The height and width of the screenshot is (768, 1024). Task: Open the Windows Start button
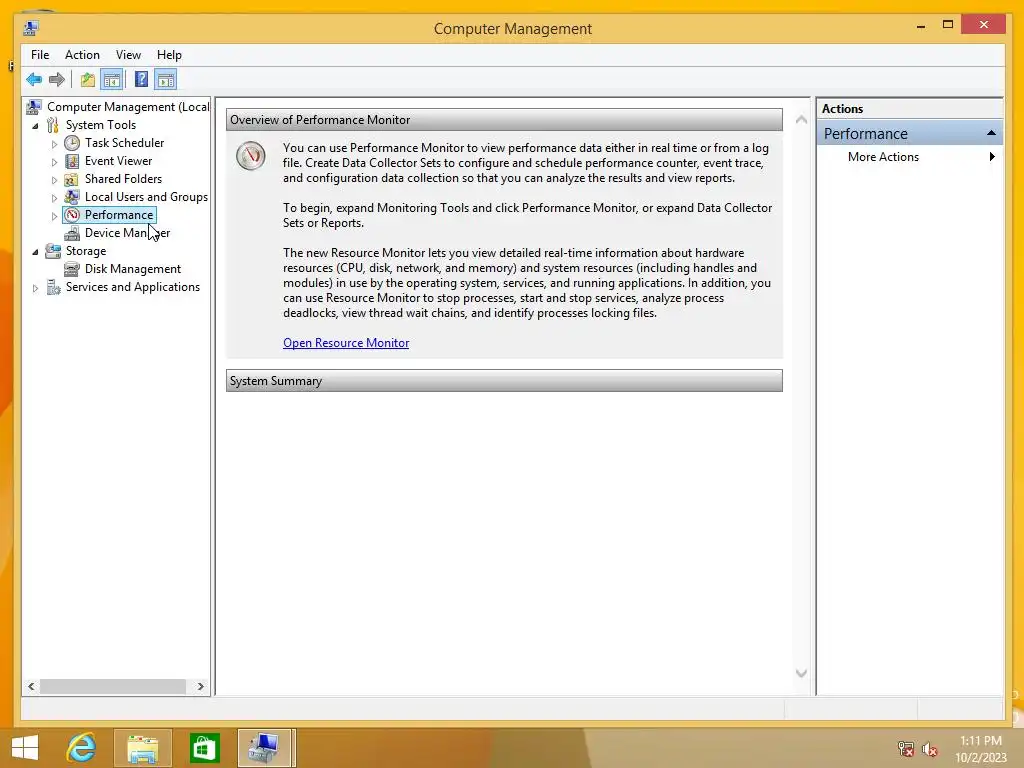click(25, 748)
